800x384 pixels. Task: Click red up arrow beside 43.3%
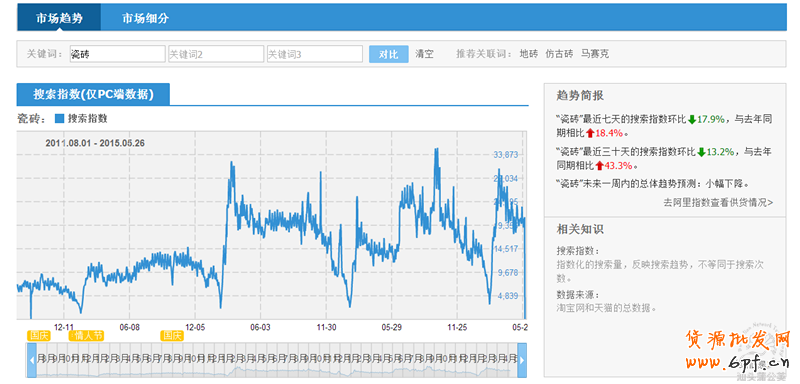(x=599, y=166)
